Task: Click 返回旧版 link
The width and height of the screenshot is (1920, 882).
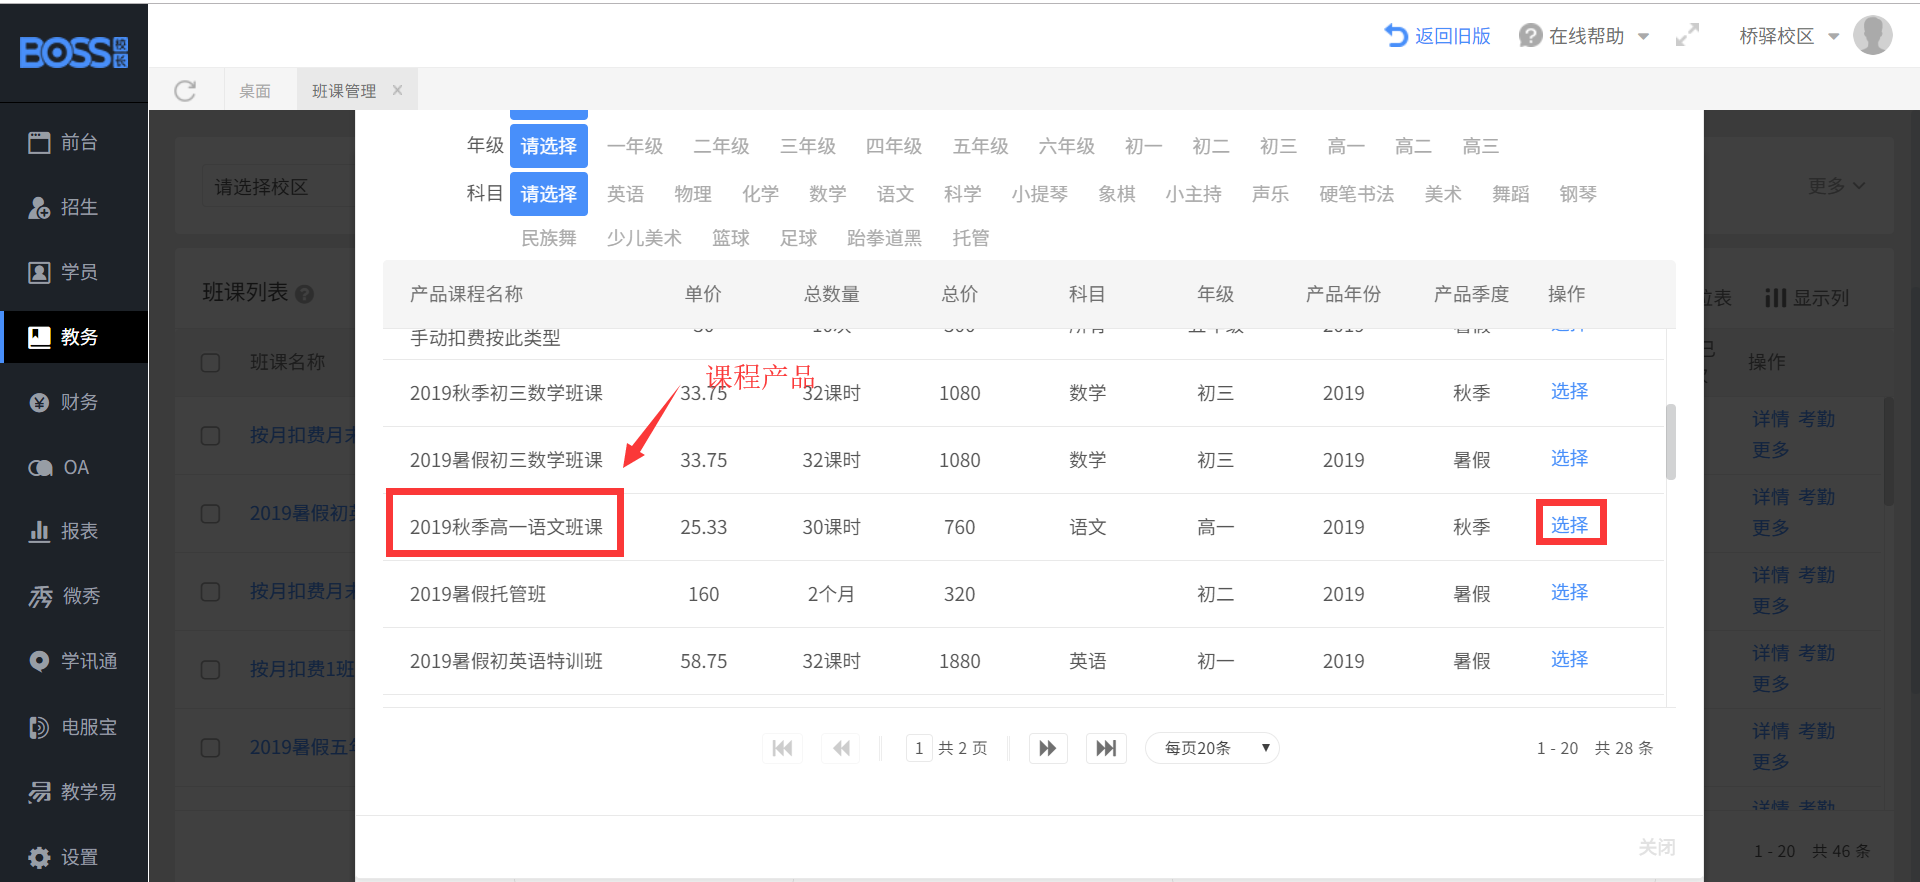Action: 1437,36
